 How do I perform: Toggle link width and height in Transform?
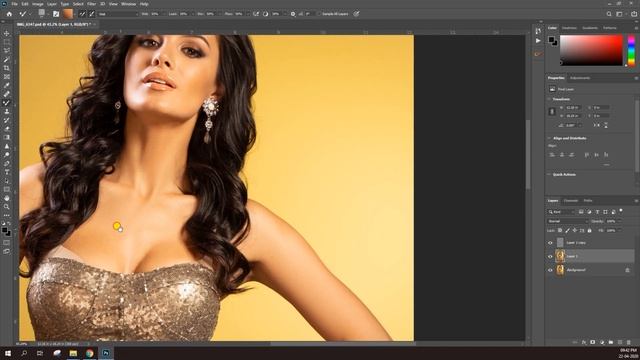[552, 111]
